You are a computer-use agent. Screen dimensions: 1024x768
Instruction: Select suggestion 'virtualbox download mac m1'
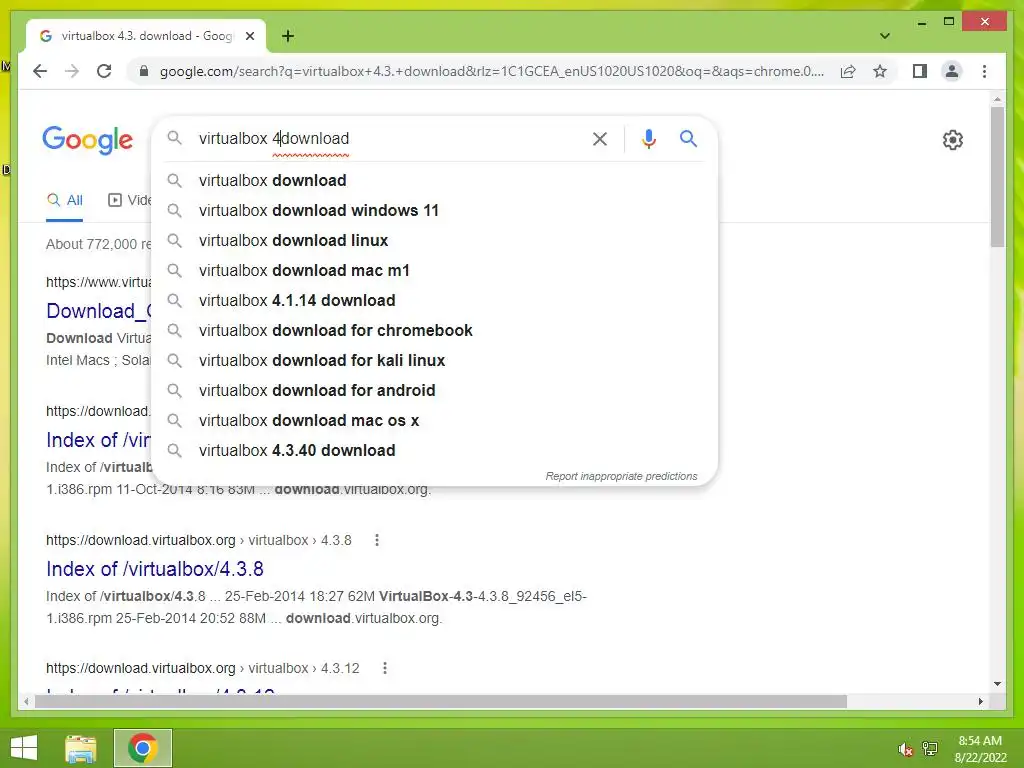(x=434, y=270)
